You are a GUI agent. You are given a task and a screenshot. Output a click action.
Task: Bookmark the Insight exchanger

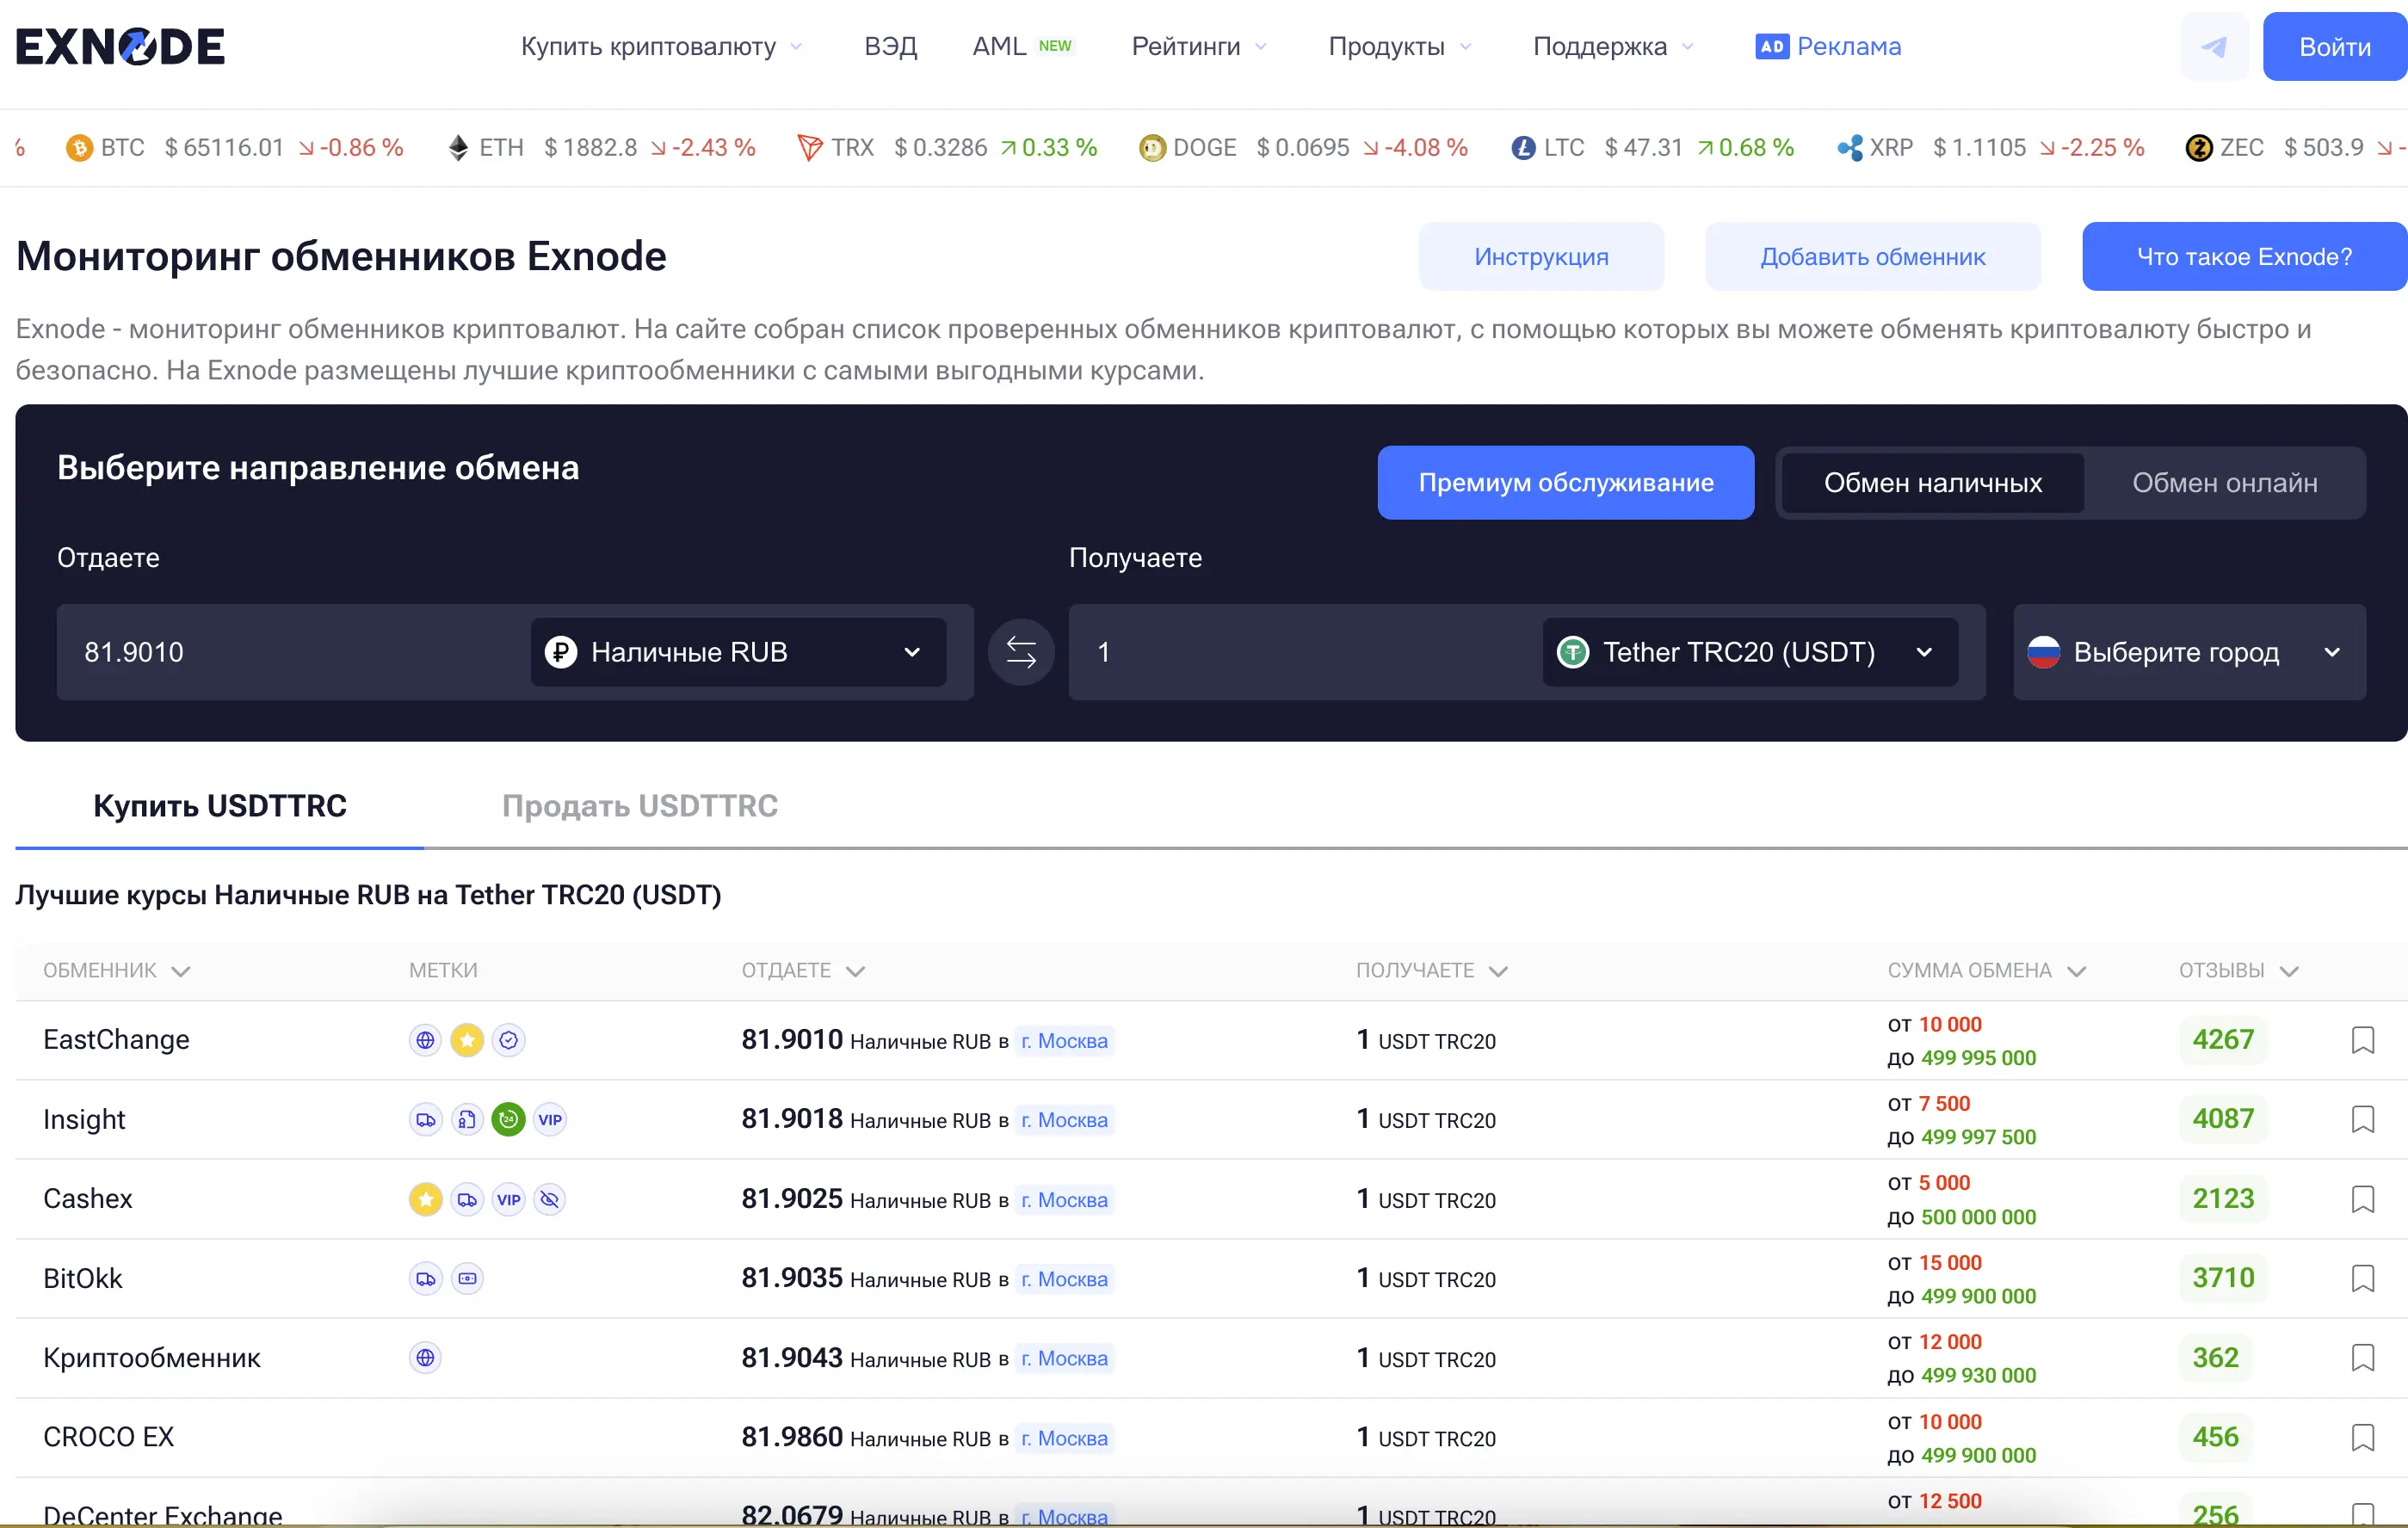point(2362,1119)
